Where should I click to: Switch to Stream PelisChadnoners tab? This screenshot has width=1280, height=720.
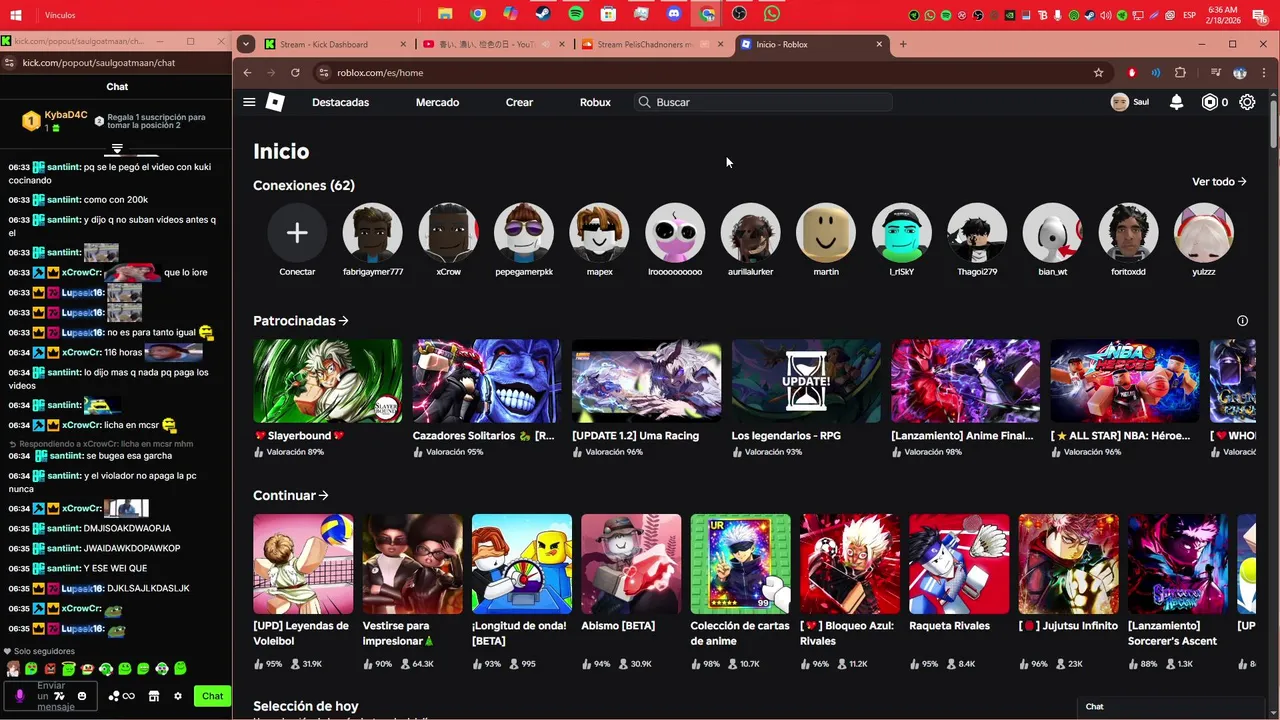click(x=652, y=44)
